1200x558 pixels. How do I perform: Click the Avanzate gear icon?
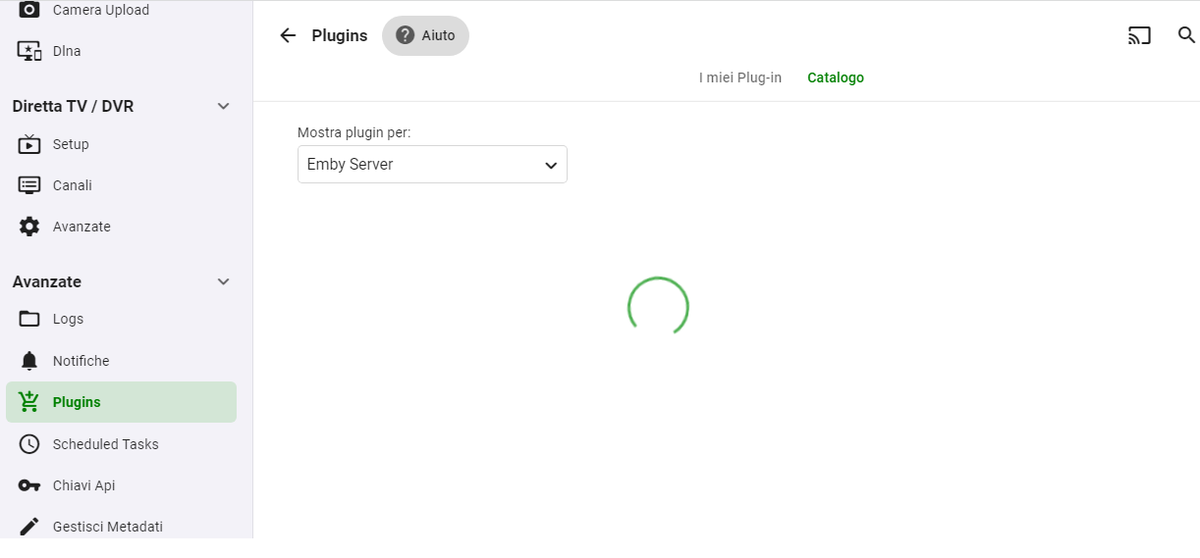[30, 227]
